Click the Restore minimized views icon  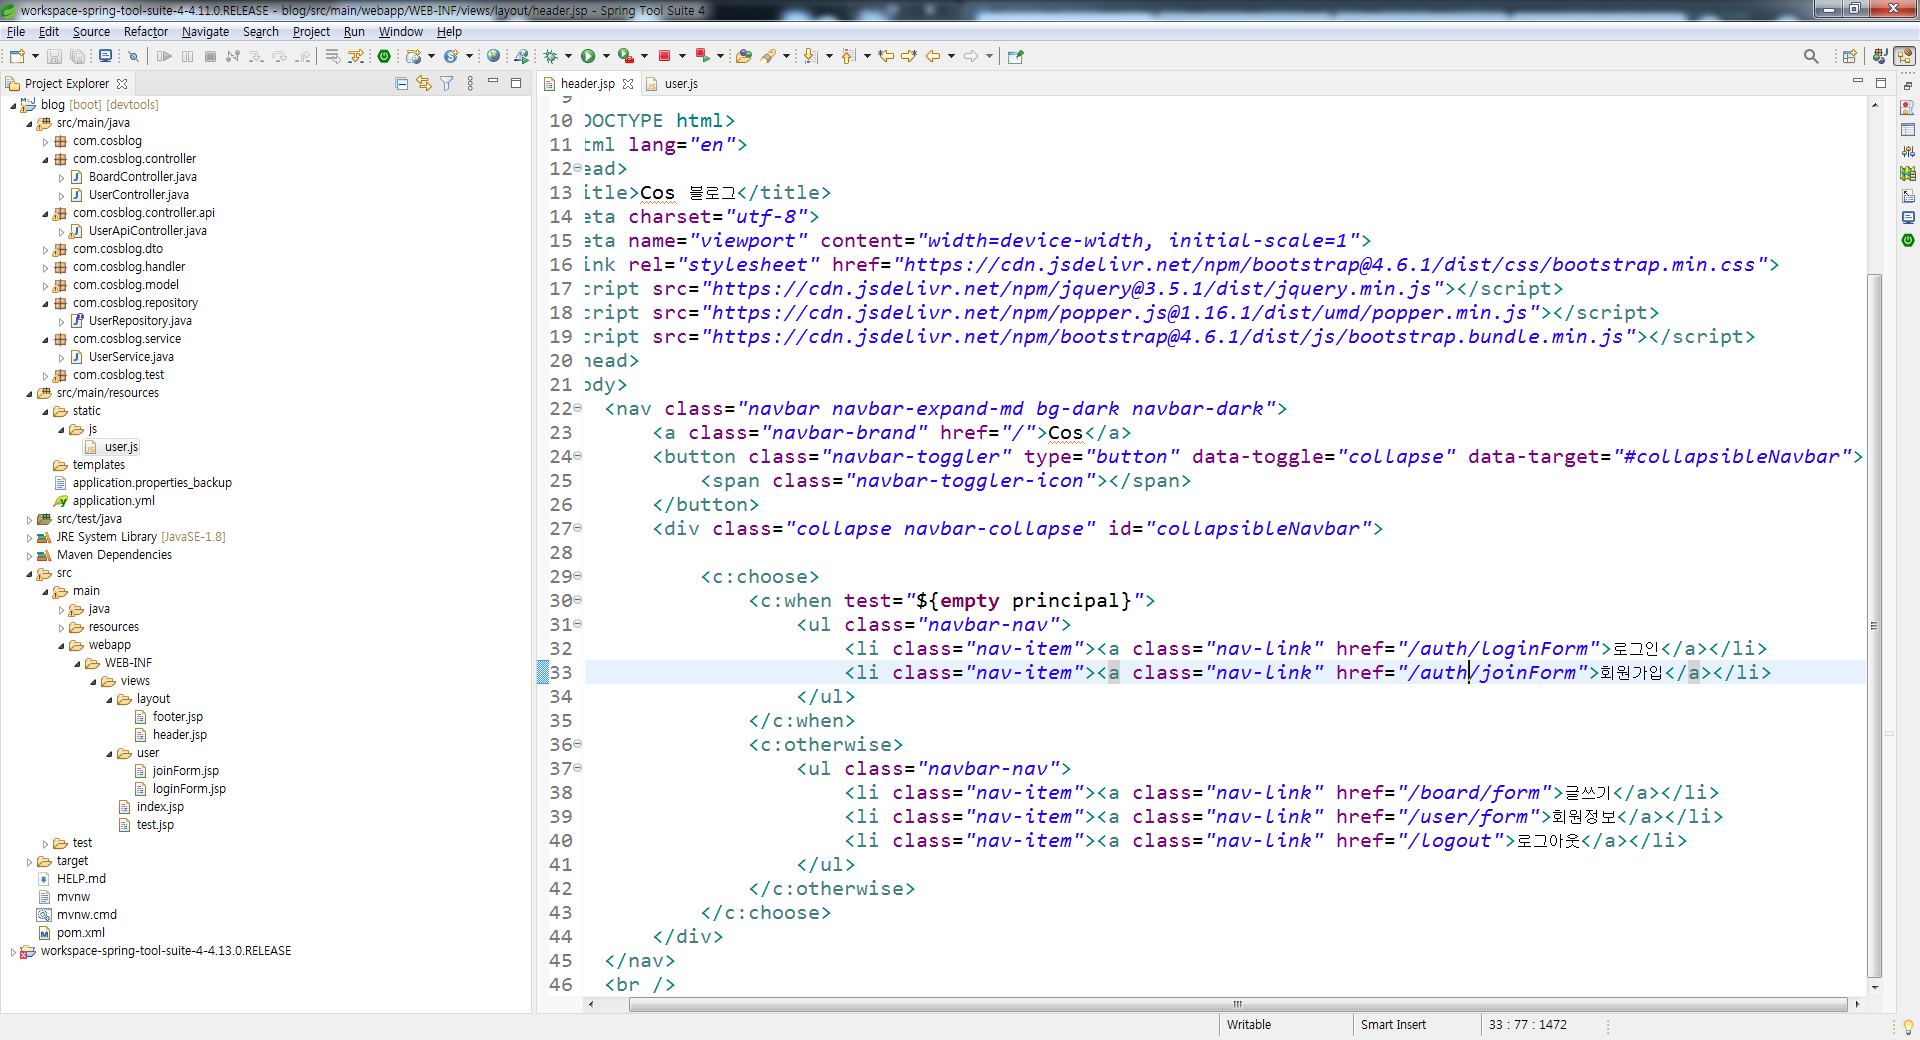[1908, 86]
